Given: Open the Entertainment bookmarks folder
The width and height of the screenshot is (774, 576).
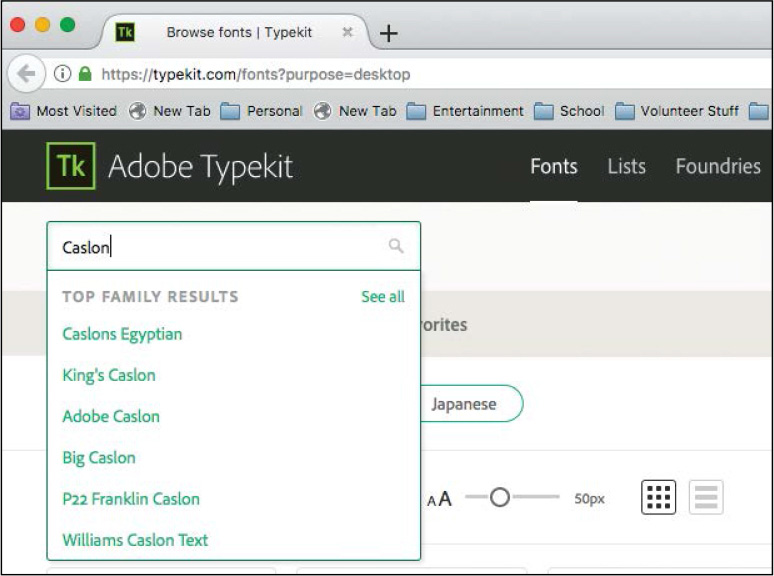Looking at the screenshot, I should [x=464, y=111].
